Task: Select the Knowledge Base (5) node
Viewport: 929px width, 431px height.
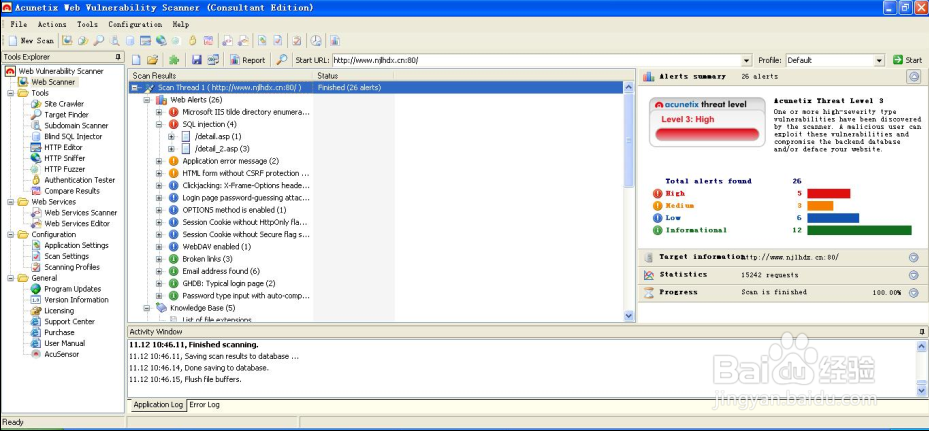Action: click(203, 308)
